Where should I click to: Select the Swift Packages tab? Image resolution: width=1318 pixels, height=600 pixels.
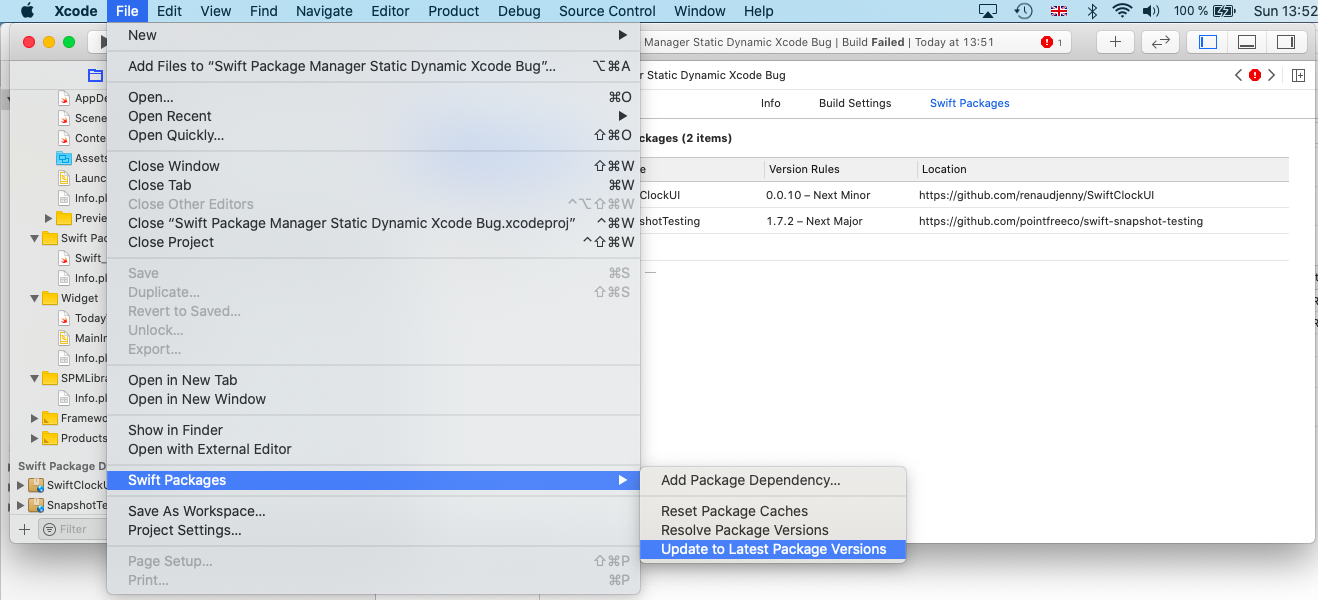click(970, 103)
